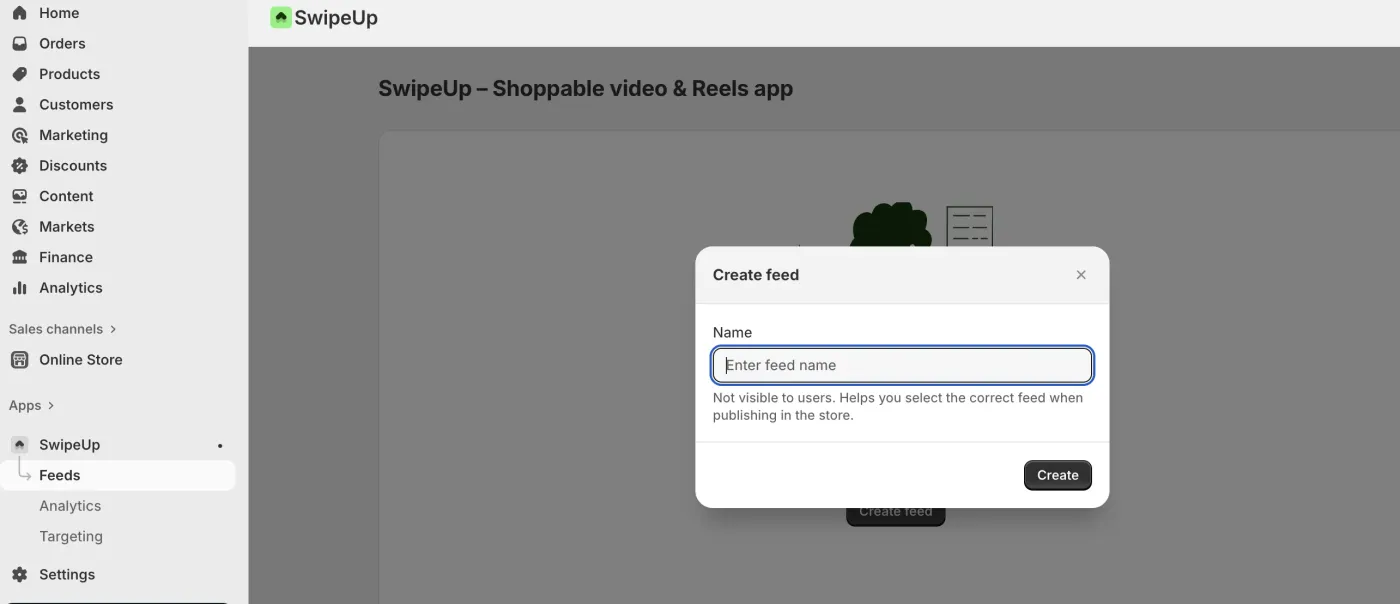Click the Marketing target icon
Screen dimensions: 1400x604
[19, 135]
